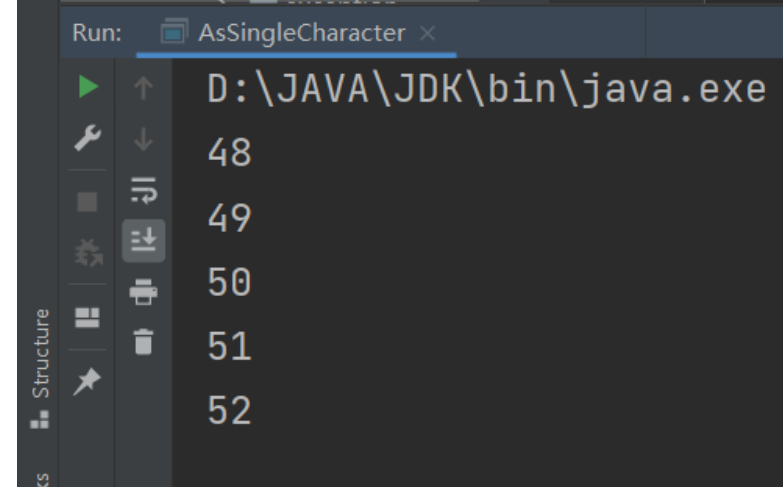This screenshot has height=487, width=783.
Task: Pin the run tab with pushpin icon
Action: [88, 379]
